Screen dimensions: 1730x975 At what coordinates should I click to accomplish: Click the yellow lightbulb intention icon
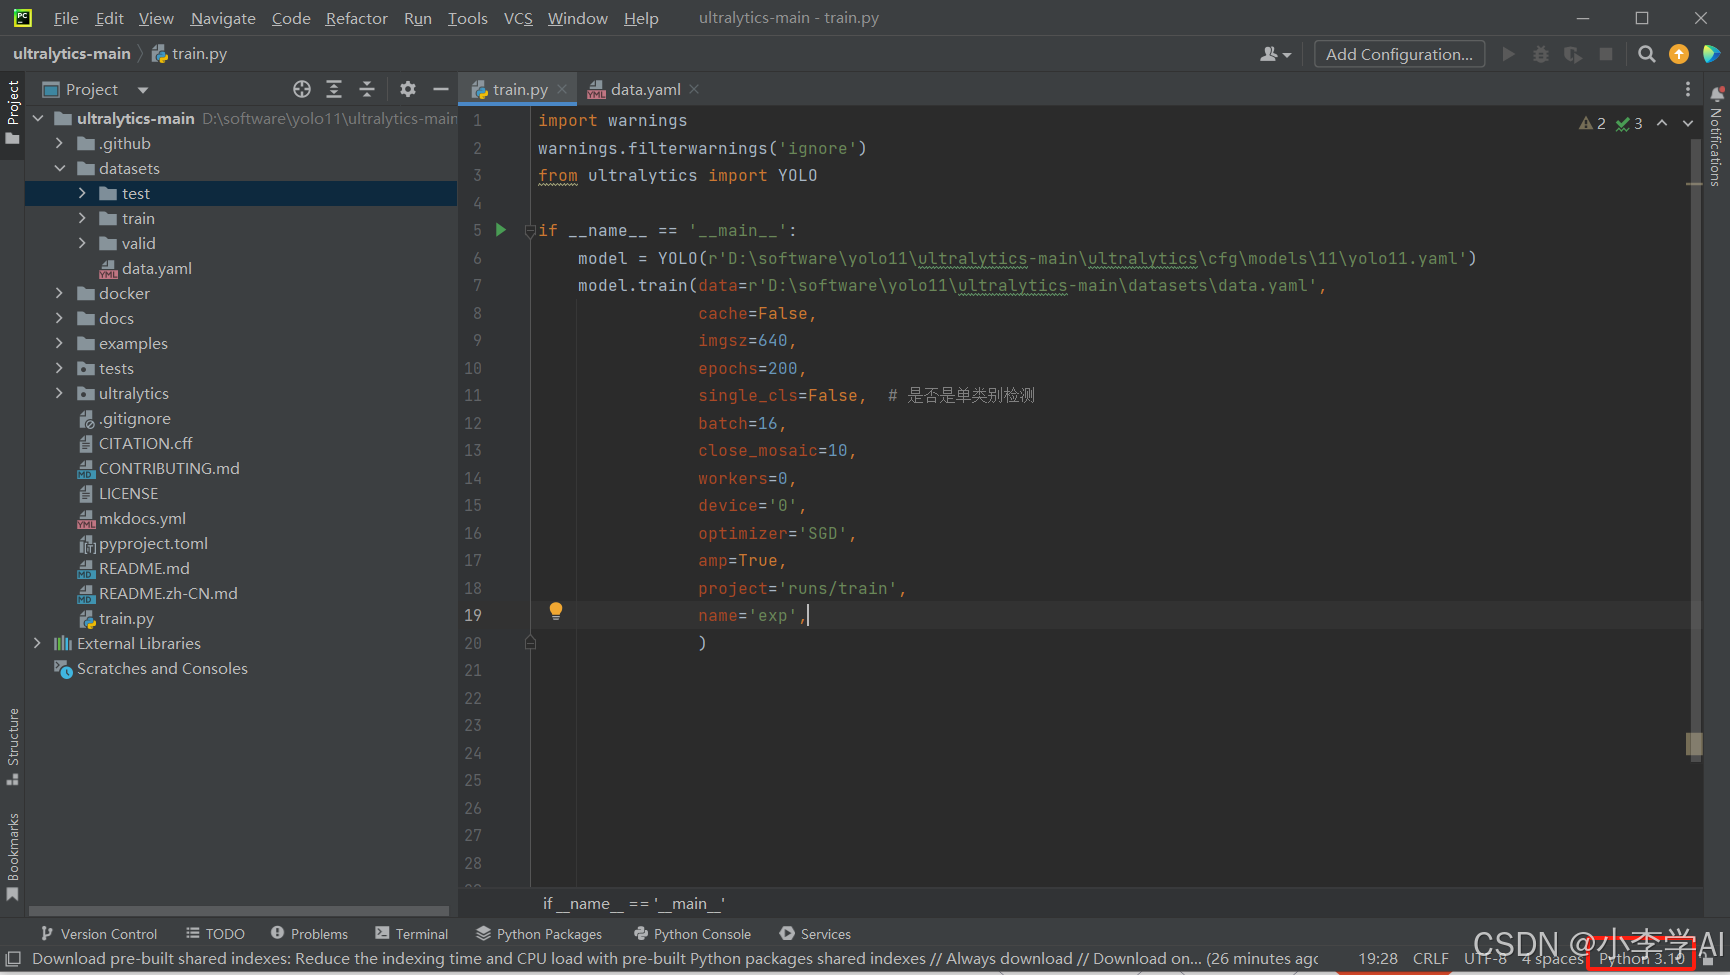[x=556, y=611]
